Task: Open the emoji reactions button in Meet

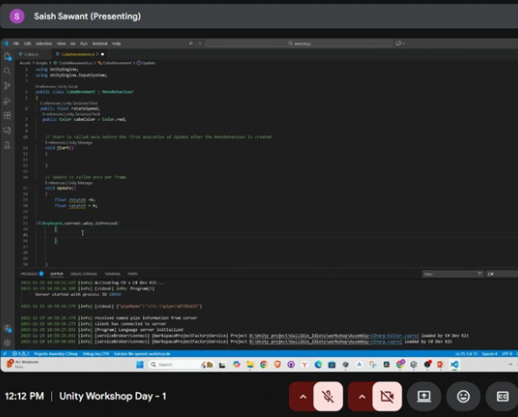Action: pyautogui.click(x=463, y=396)
